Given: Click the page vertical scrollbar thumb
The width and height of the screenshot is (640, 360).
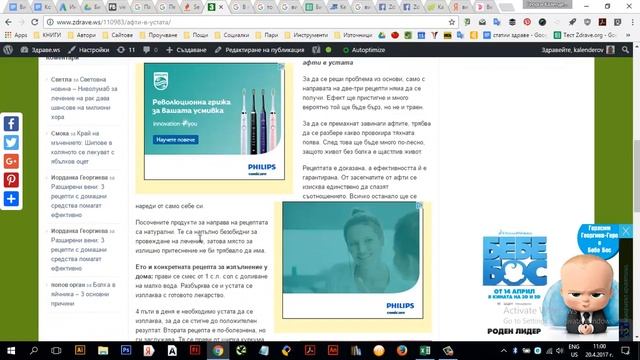Looking at the screenshot, I should pyautogui.click(x=636, y=176).
